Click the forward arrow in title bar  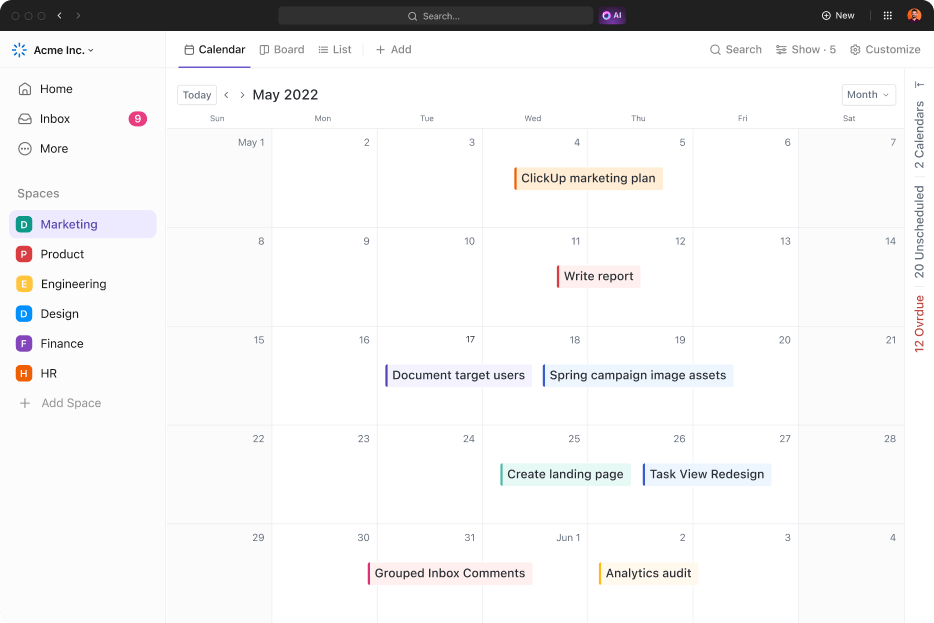pos(78,15)
